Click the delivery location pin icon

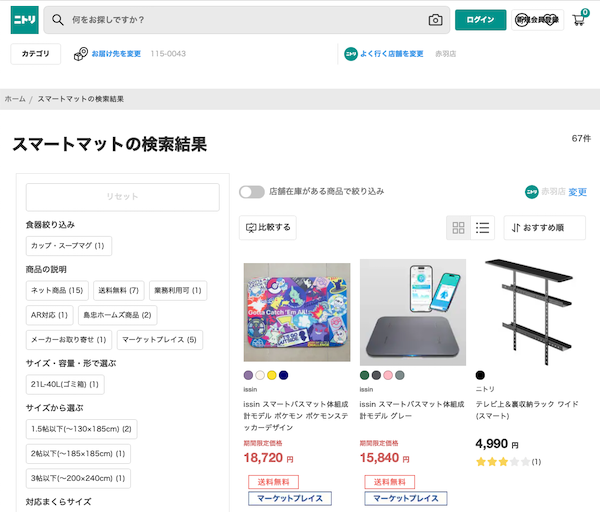[81, 54]
